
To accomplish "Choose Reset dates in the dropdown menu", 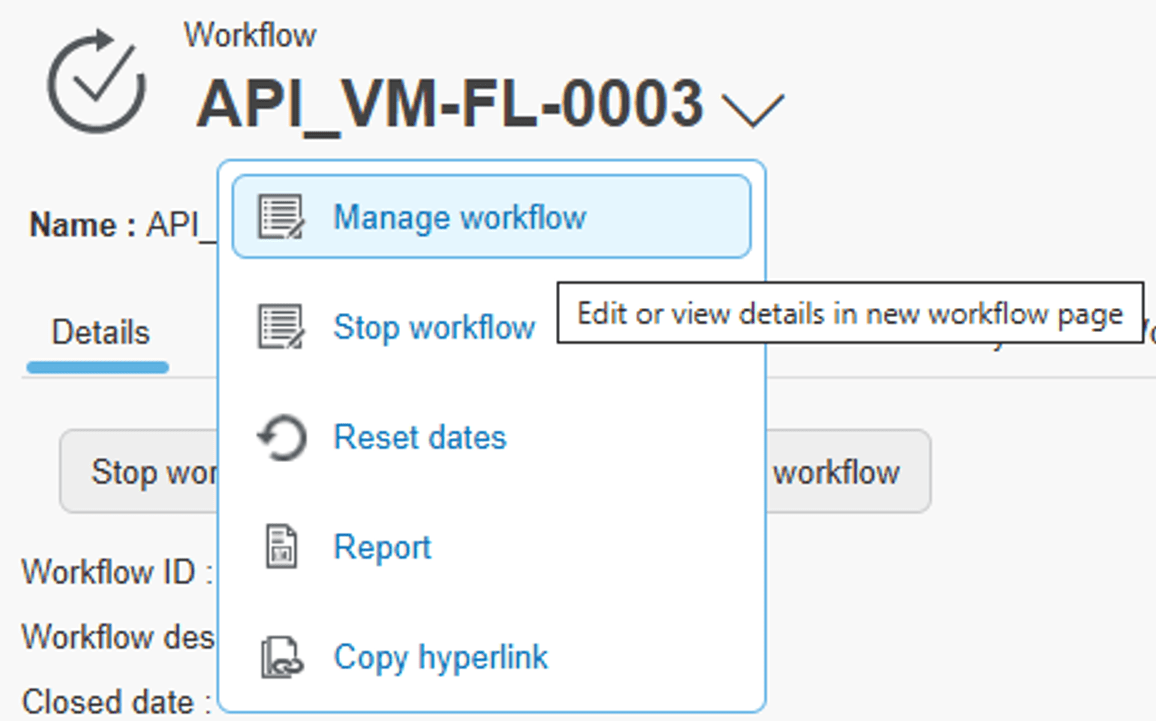I will [420, 436].
